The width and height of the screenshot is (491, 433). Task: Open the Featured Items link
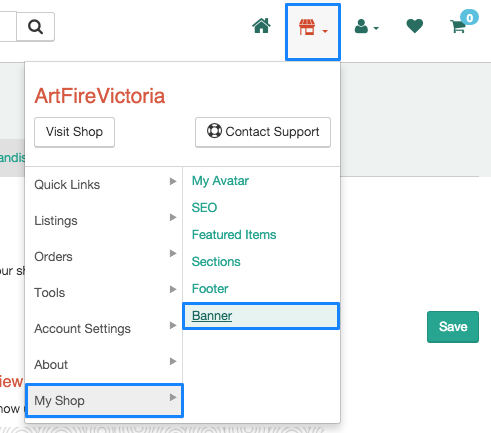pyautogui.click(x=234, y=235)
